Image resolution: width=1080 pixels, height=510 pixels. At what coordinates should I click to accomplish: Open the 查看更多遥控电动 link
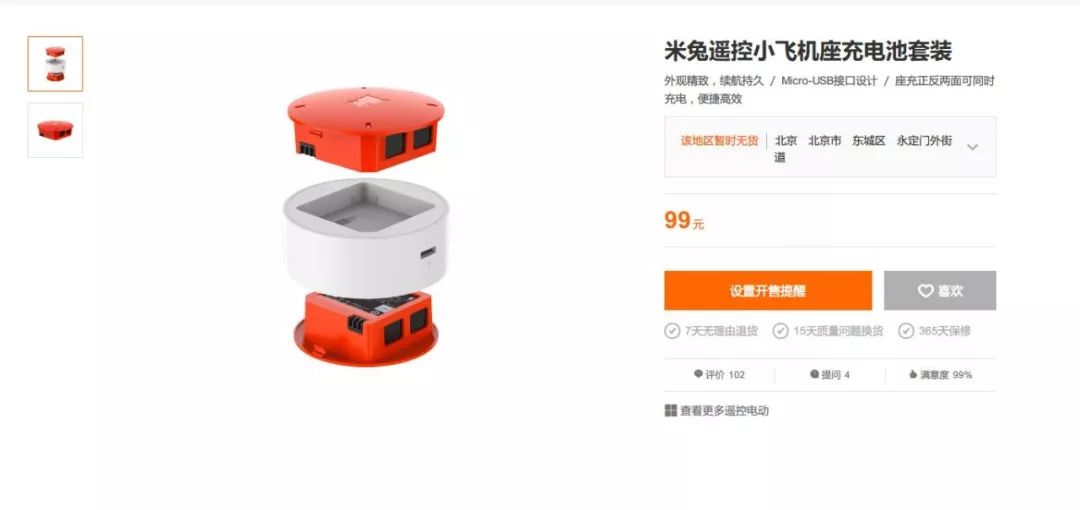coord(725,411)
